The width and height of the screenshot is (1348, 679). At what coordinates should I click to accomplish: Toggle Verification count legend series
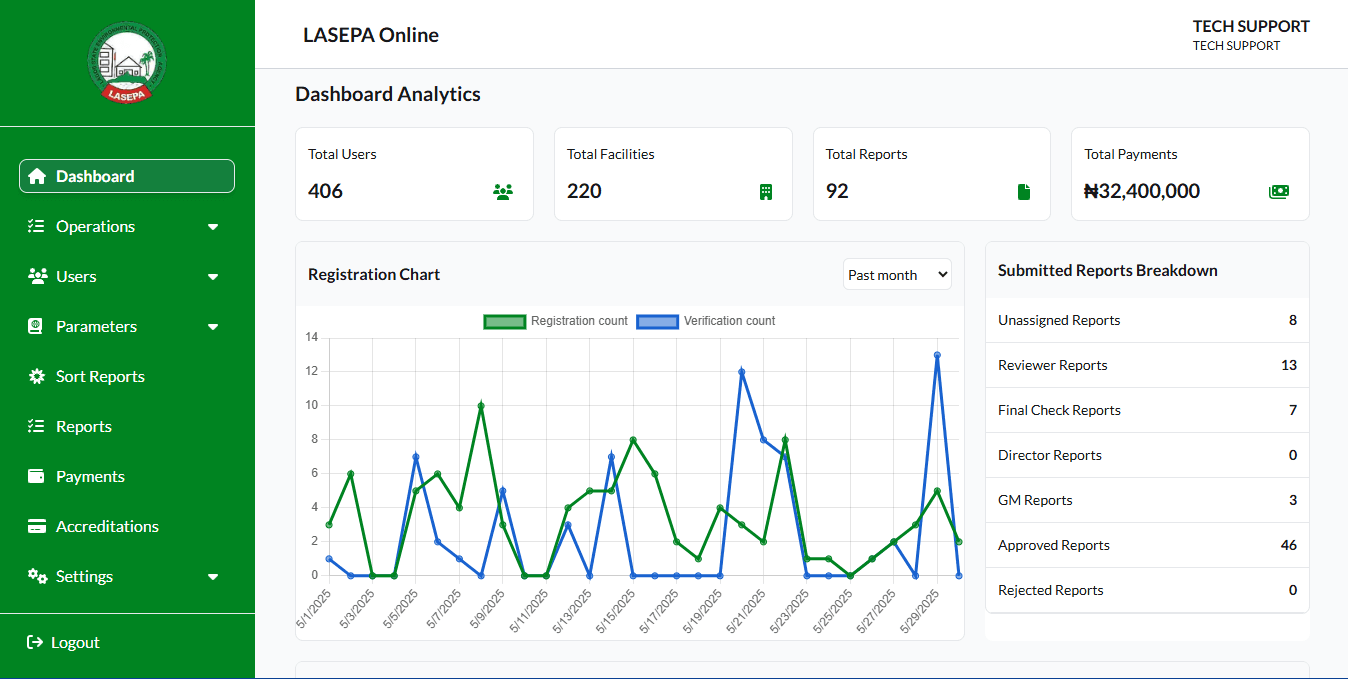pyautogui.click(x=707, y=321)
